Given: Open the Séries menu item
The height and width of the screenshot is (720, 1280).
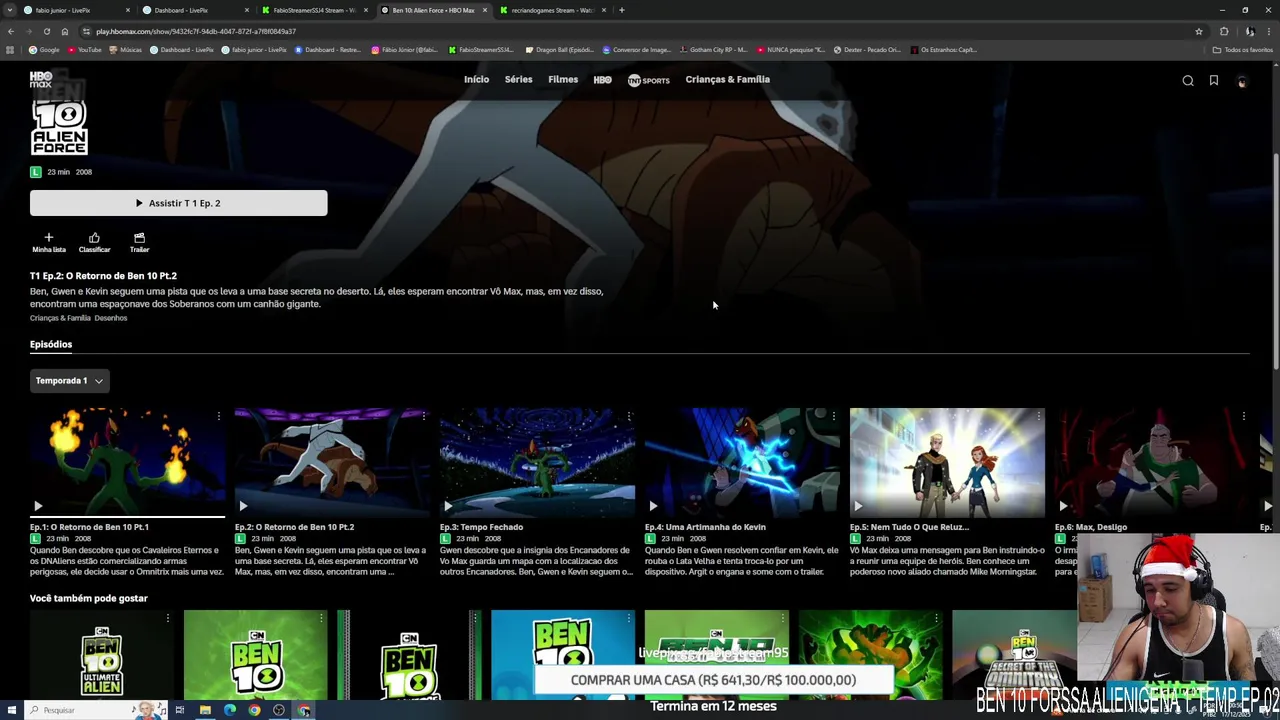Looking at the screenshot, I should [519, 79].
